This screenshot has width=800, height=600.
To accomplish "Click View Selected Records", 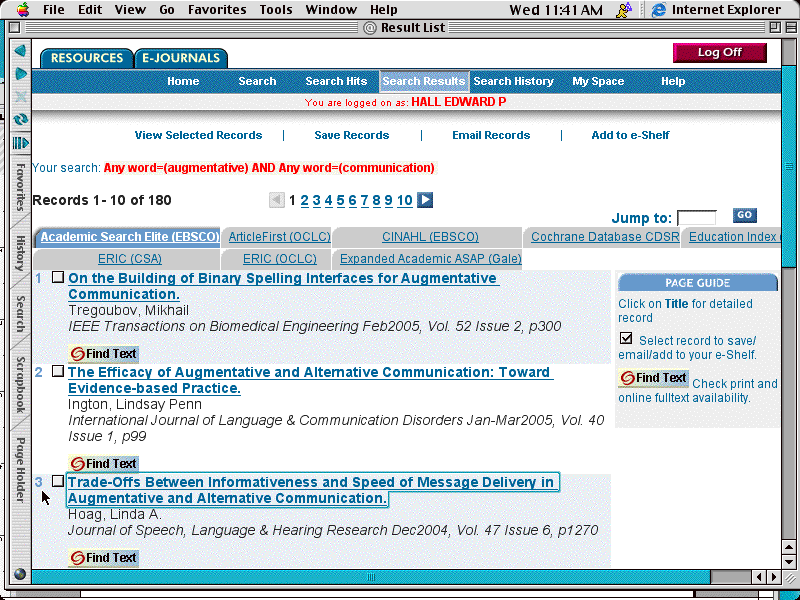I will 198,135.
